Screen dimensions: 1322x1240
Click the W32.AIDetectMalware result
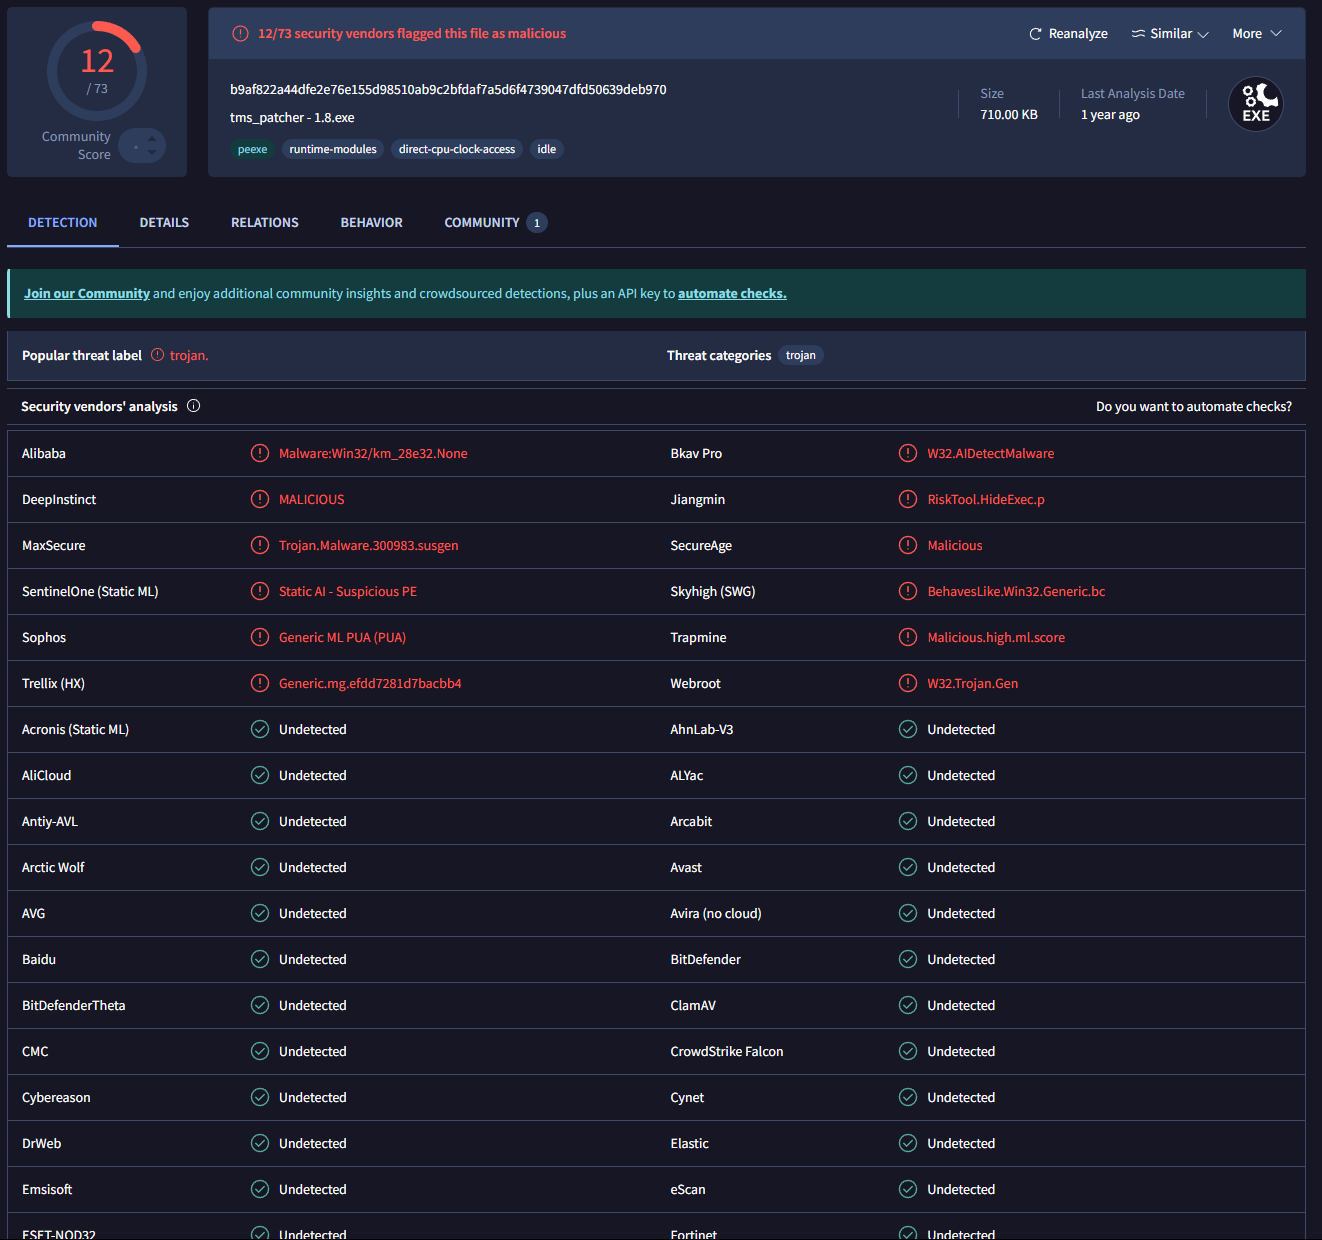(x=991, y=454)
